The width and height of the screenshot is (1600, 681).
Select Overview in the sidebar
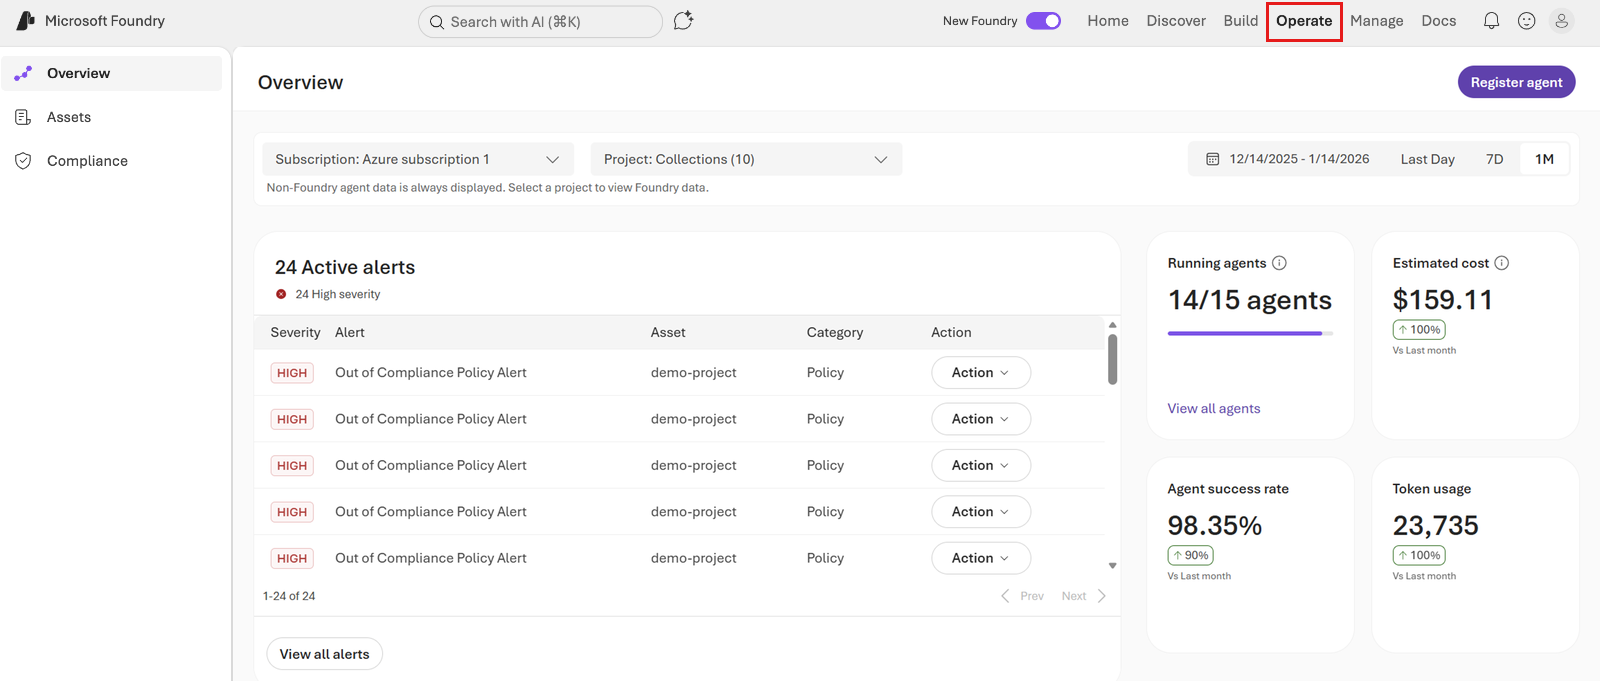pos(112,73)
